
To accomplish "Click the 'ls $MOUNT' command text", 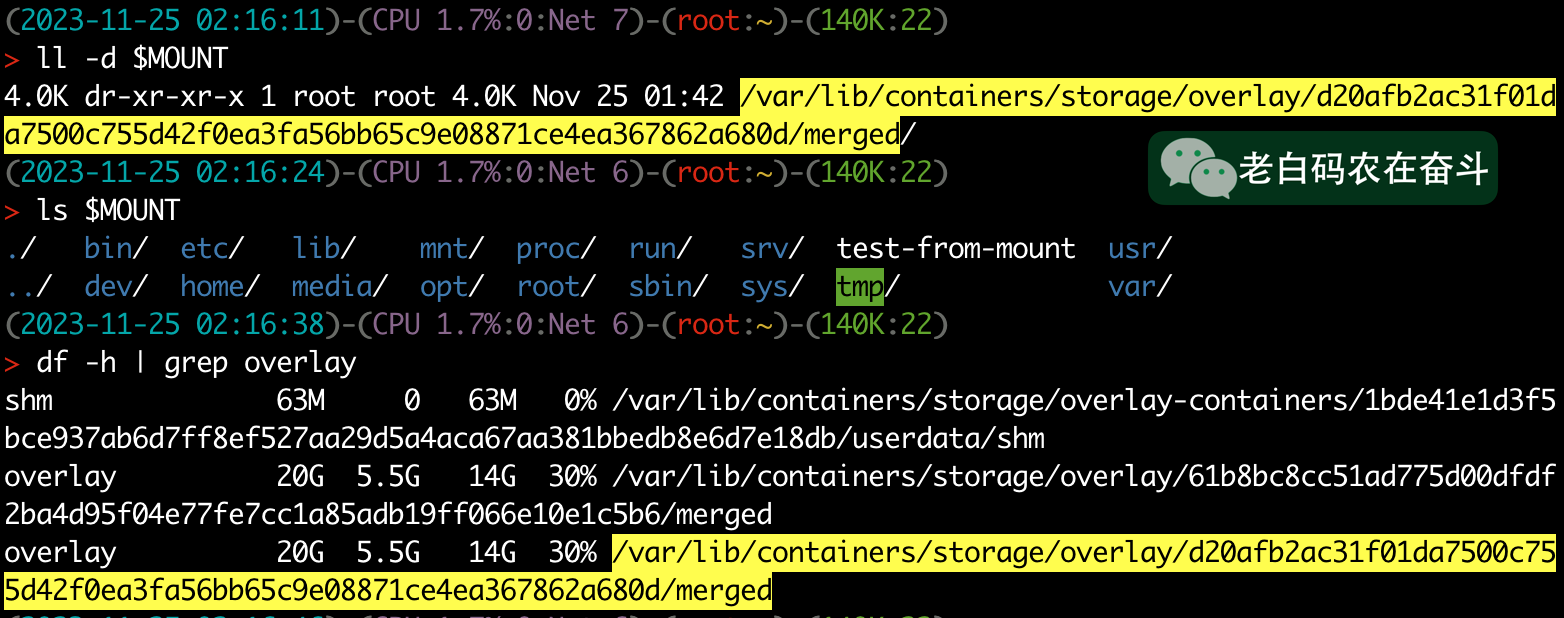I will pyautogui.click(x=108, y=211).
